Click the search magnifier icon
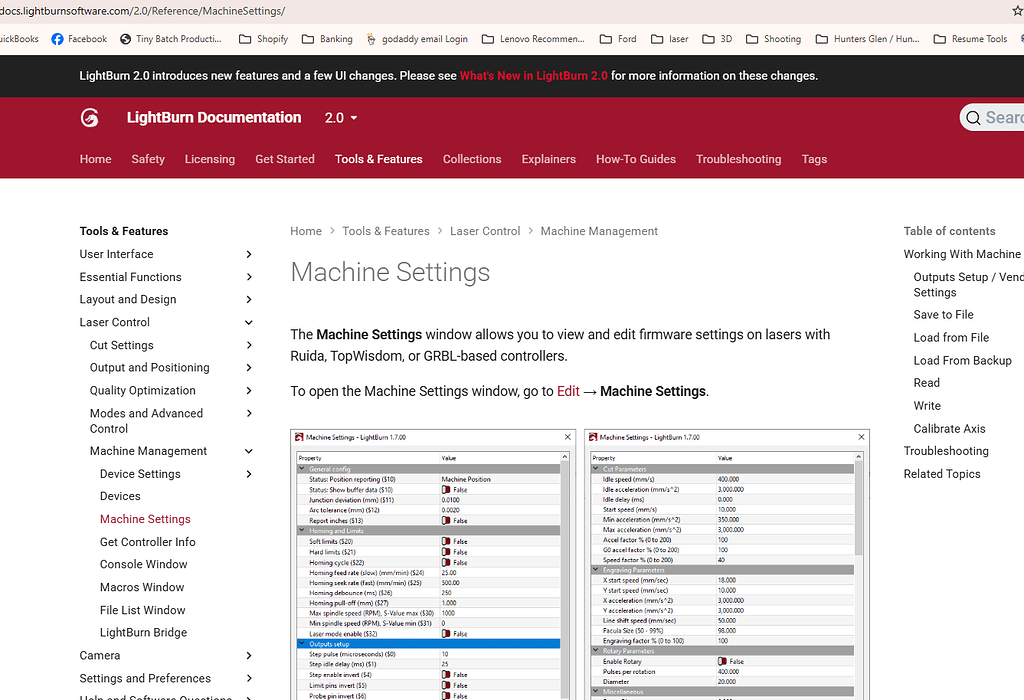The image size is (1024, 700). [x=973, y=118]
